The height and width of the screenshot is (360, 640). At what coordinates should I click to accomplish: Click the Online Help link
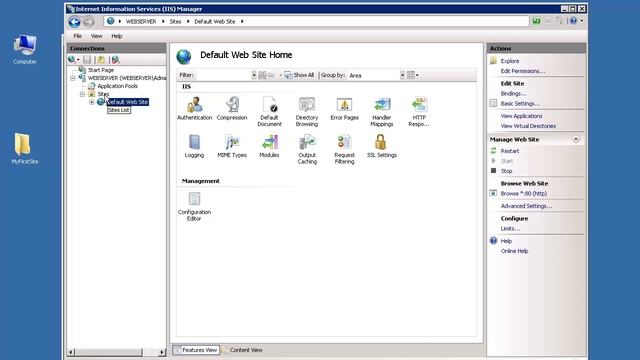514,251
